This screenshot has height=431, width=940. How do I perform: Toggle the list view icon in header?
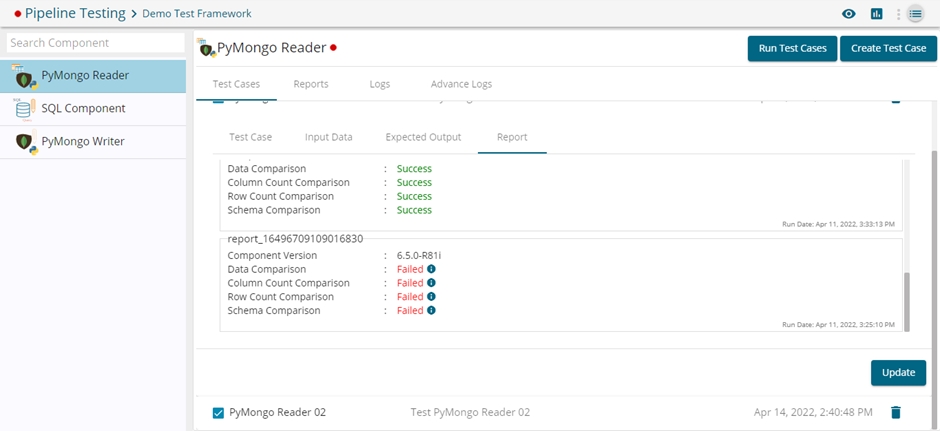point(915,14)
